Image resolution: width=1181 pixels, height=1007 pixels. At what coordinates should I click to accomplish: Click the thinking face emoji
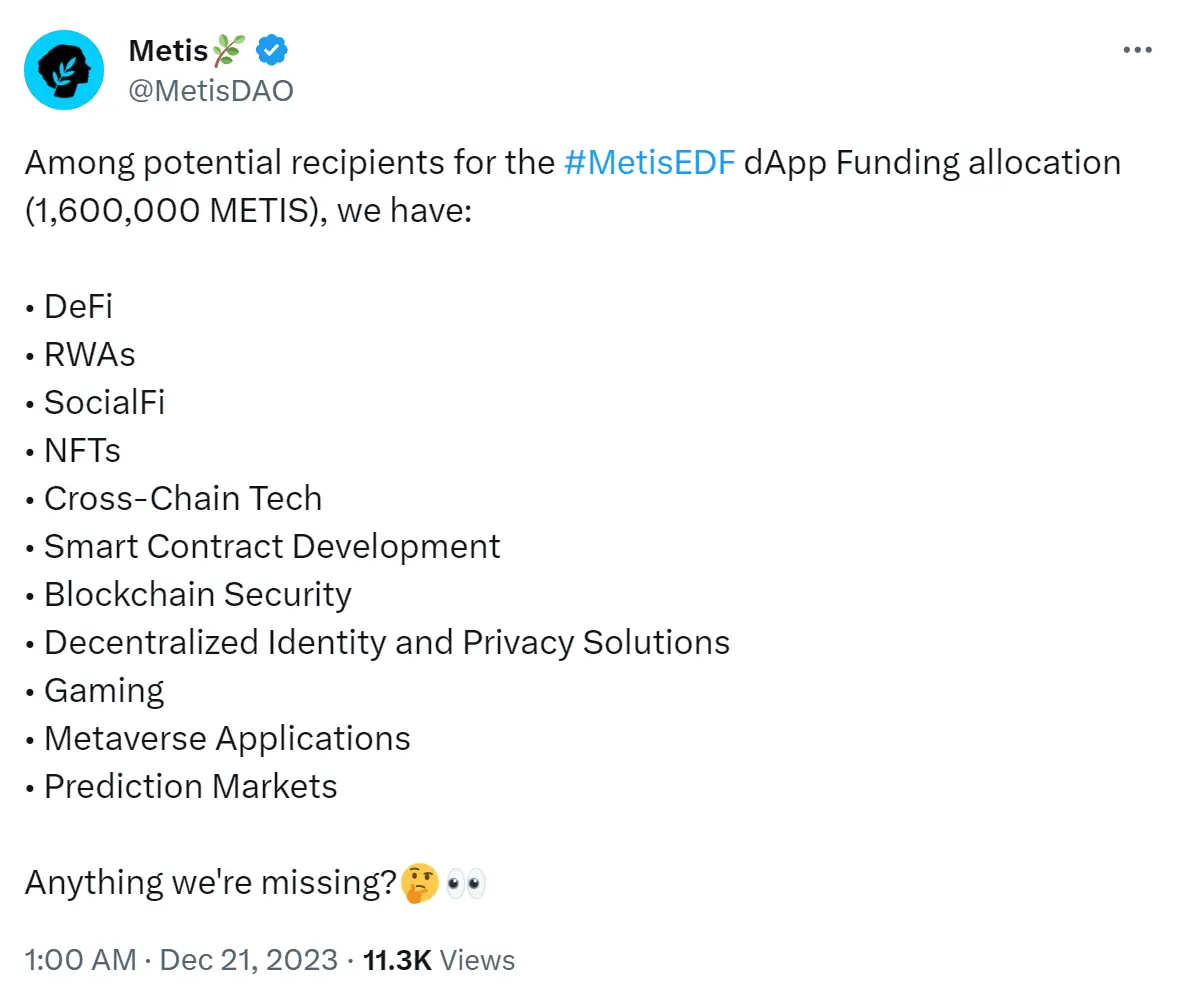coord(419,884)
